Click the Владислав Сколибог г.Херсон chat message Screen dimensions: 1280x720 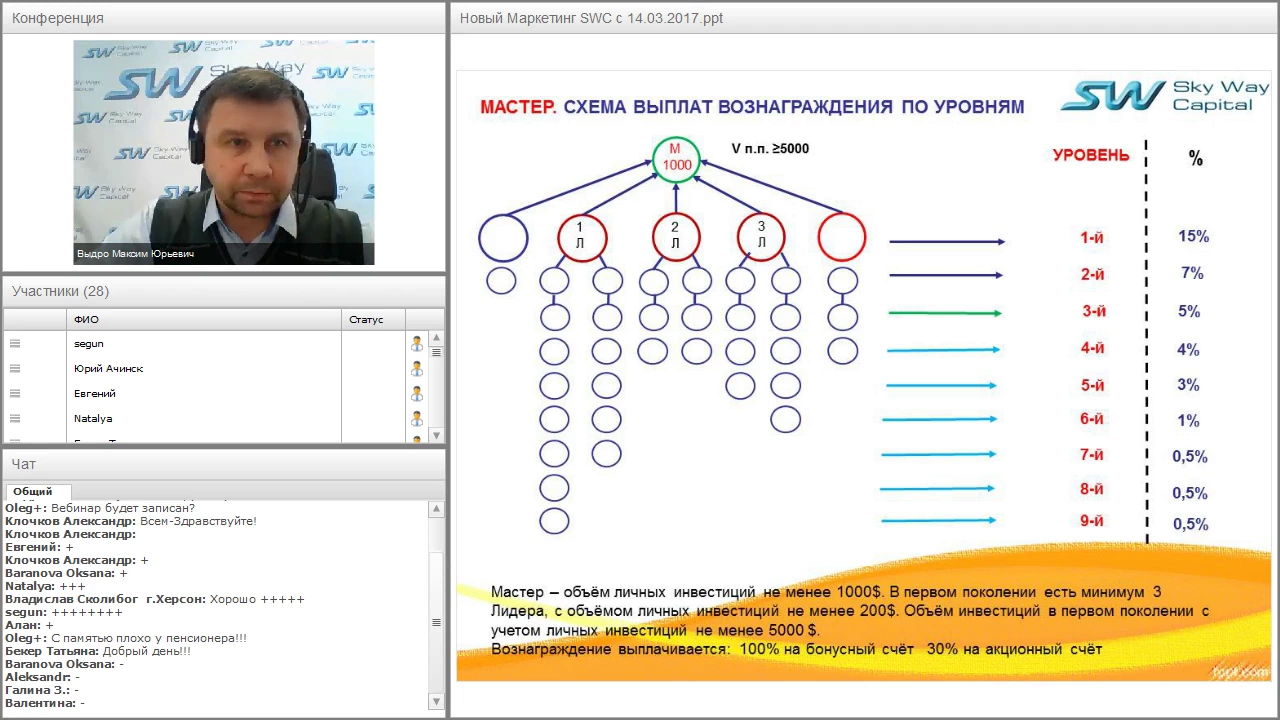click(155, 599)
